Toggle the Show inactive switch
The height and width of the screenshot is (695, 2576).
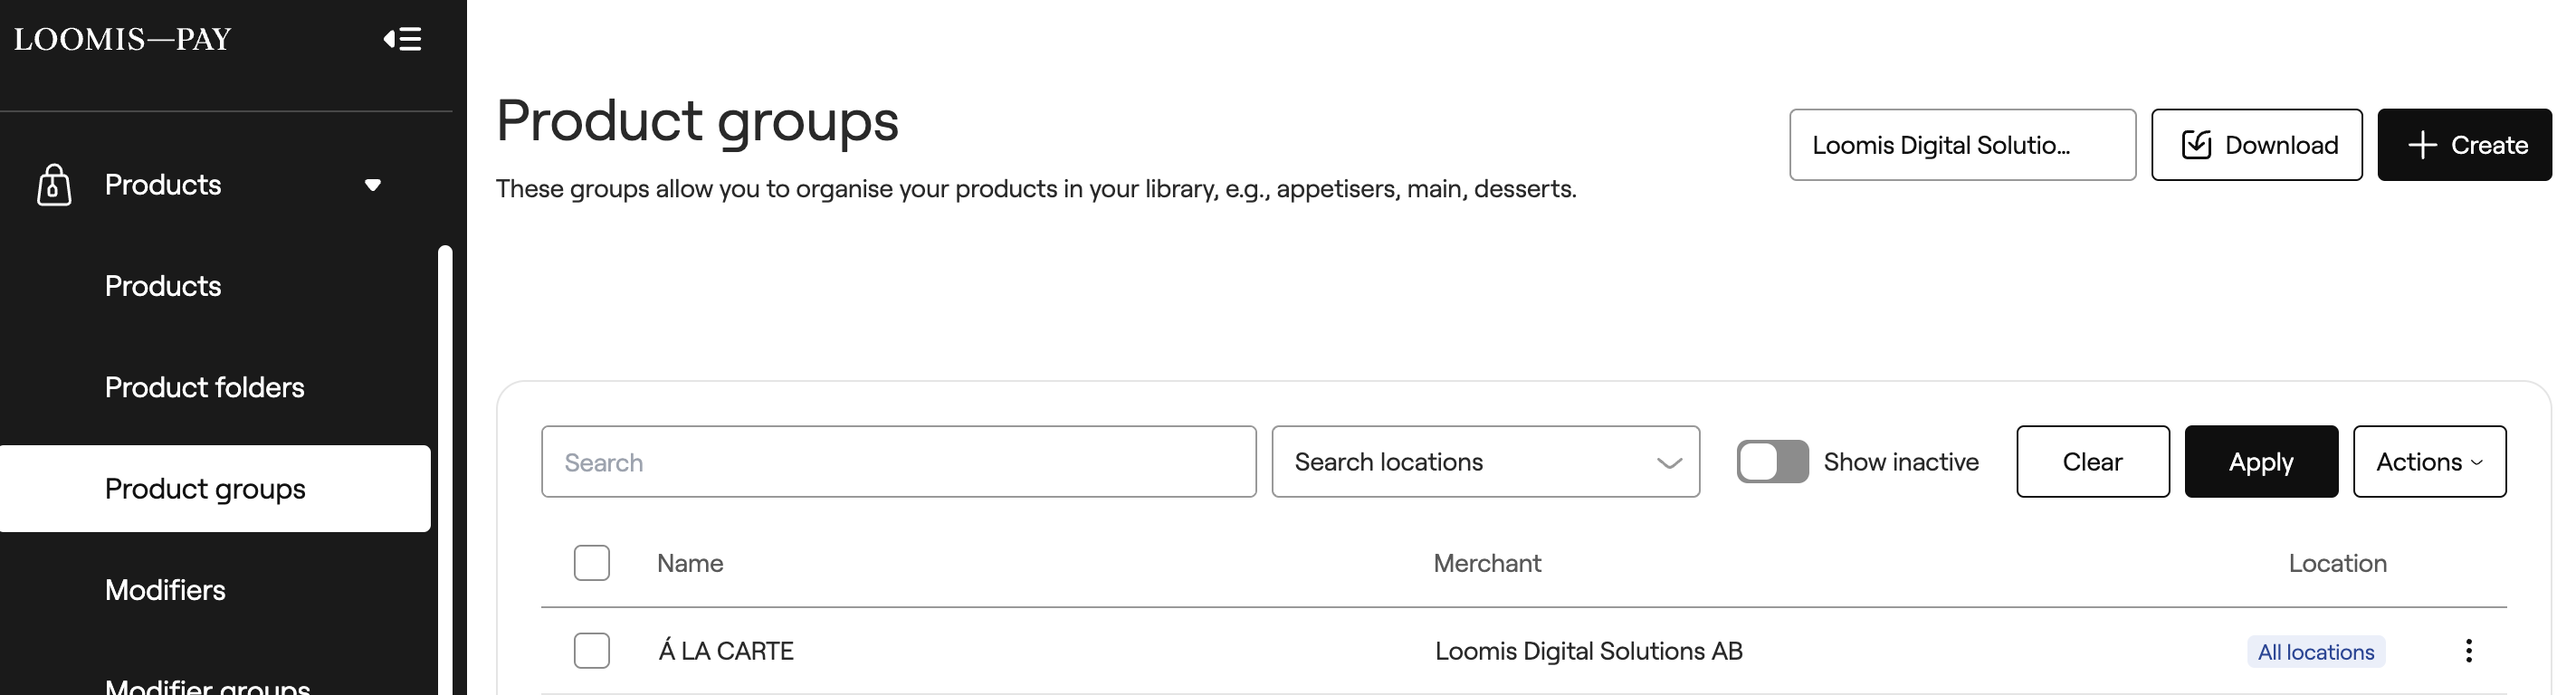pos(1772,462)
